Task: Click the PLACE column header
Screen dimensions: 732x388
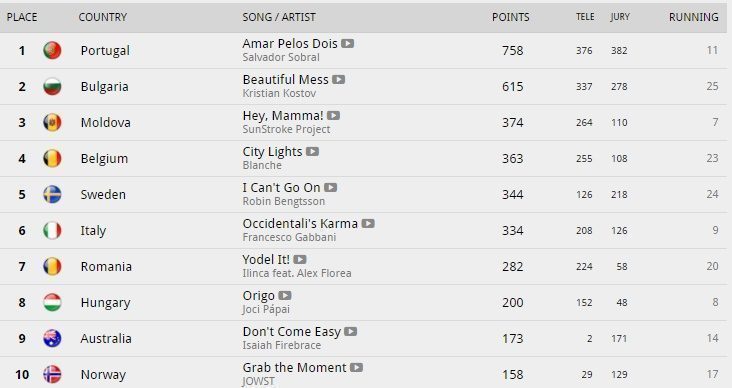Action: tap(22, 17)
